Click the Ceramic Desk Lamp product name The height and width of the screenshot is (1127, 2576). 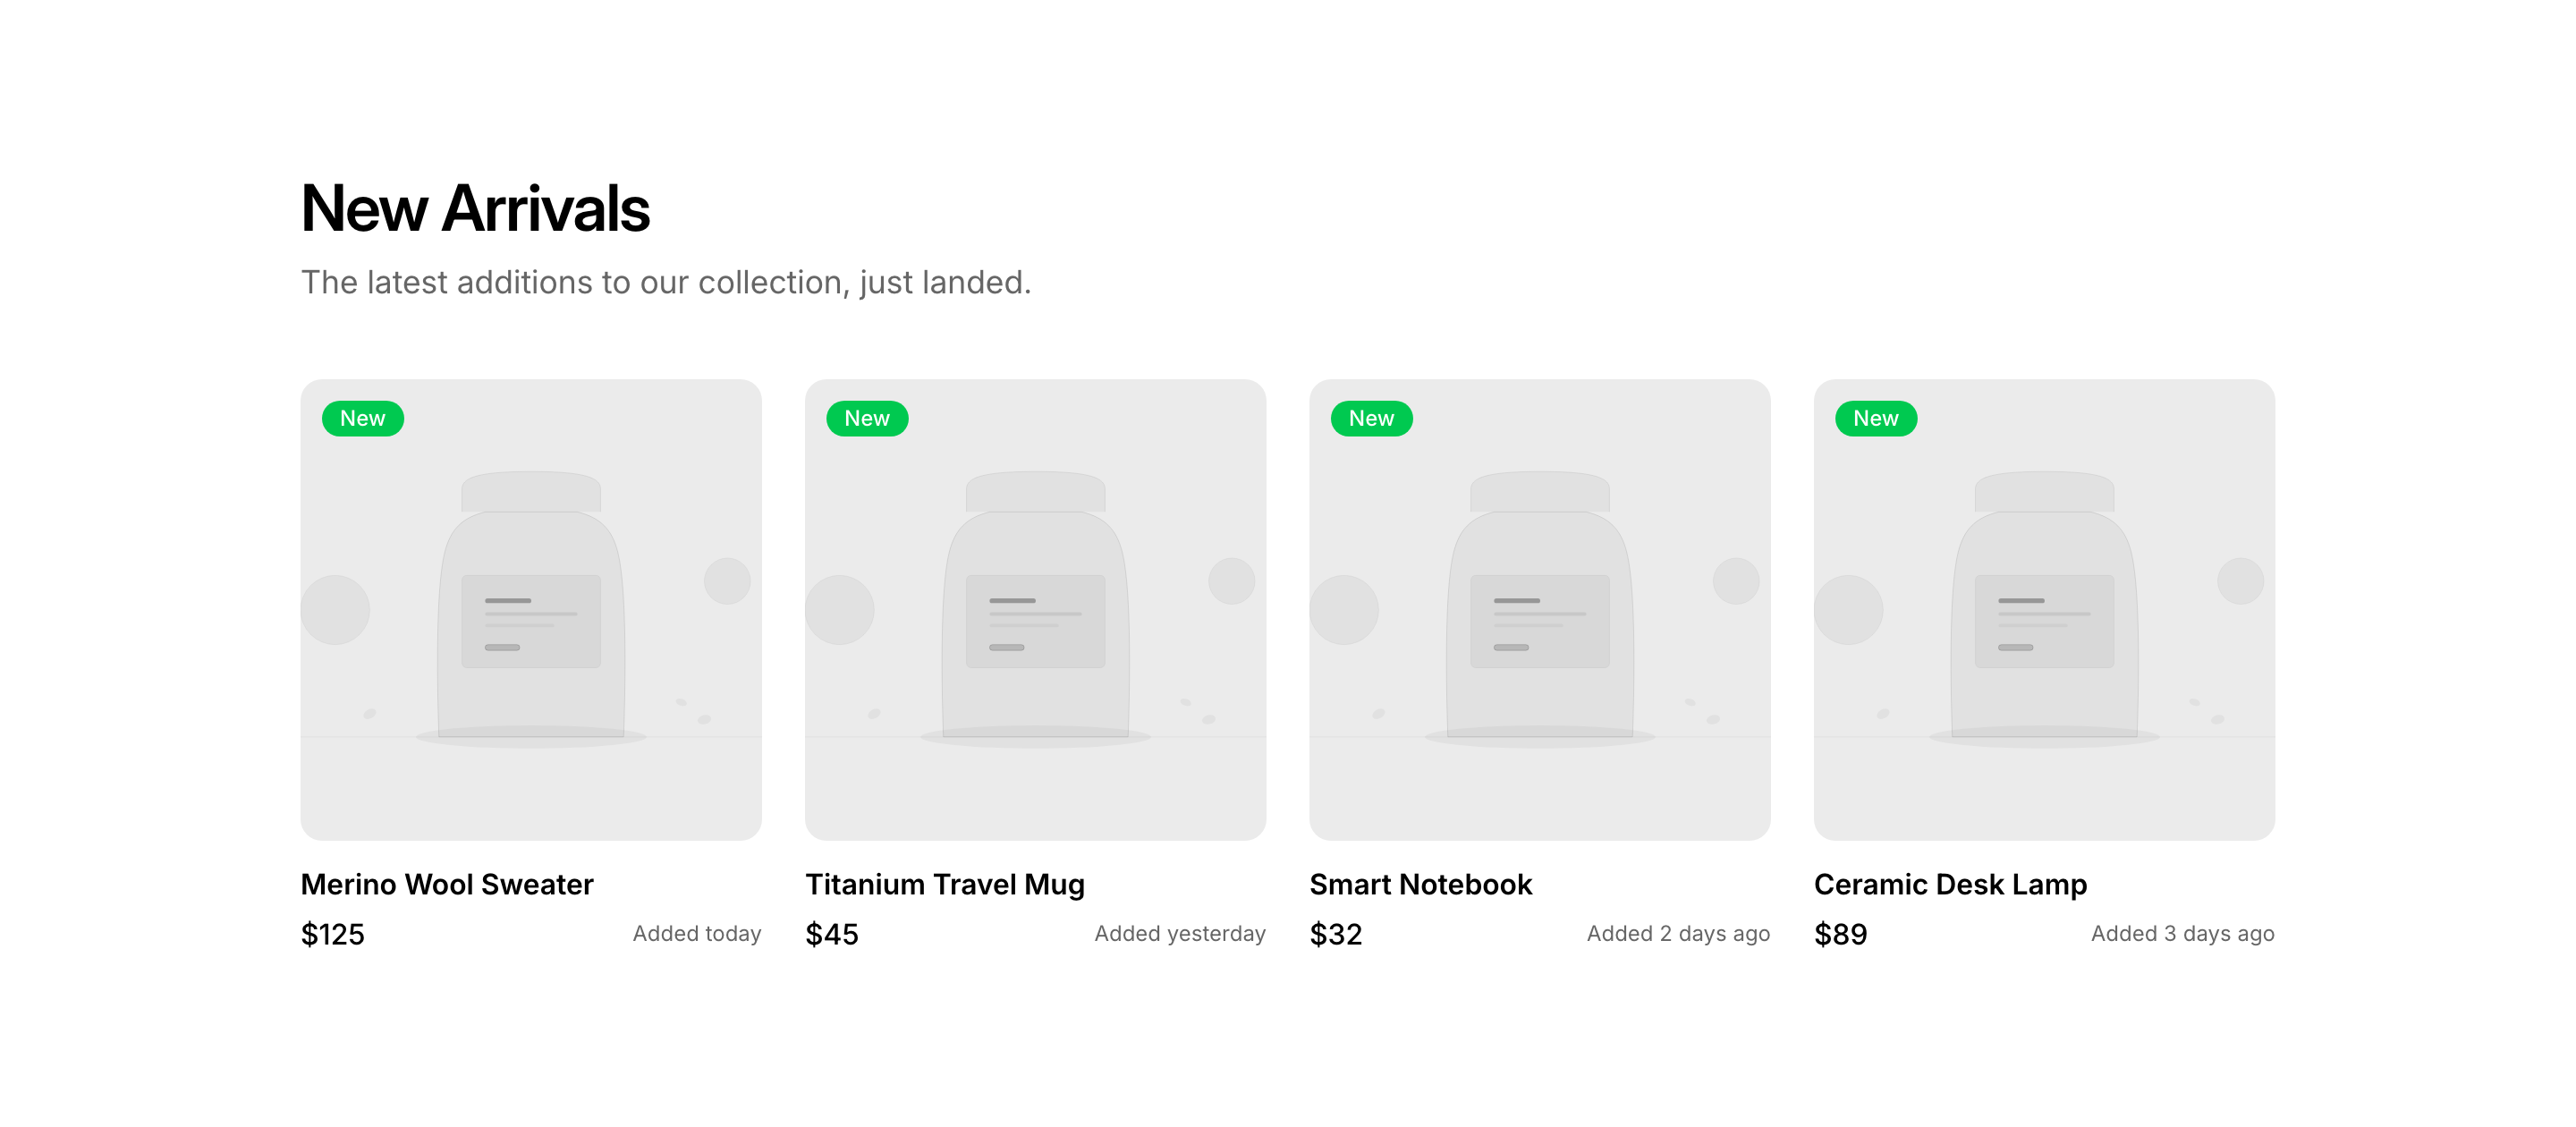pos(1950,884)
